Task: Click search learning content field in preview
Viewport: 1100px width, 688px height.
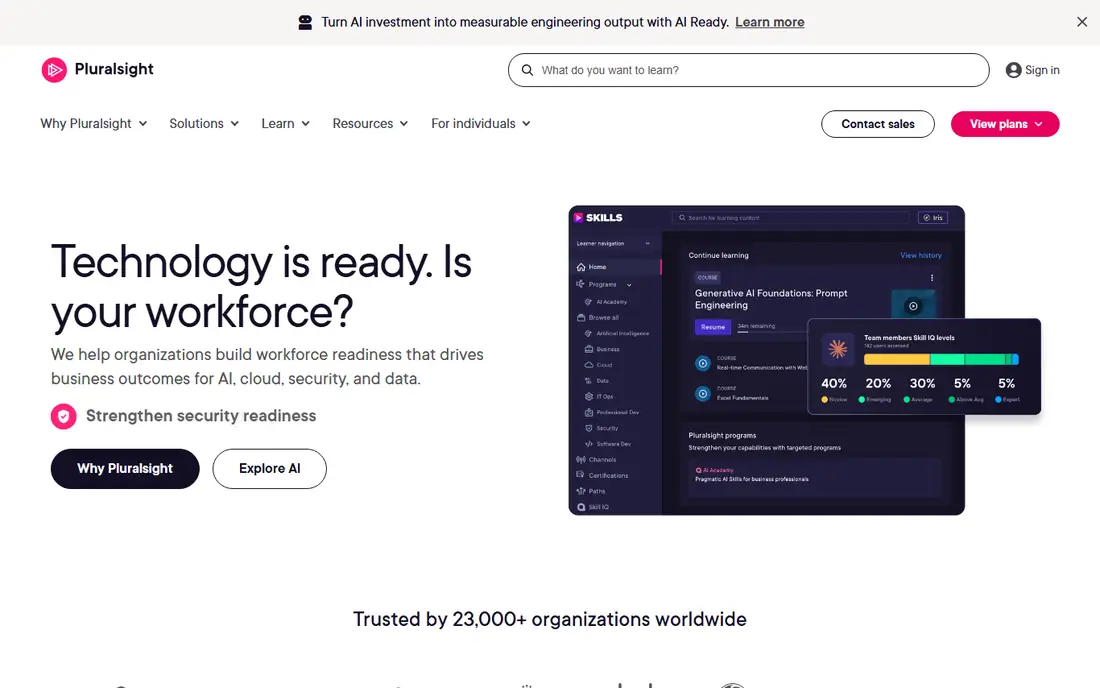Action: click(791, 217)
